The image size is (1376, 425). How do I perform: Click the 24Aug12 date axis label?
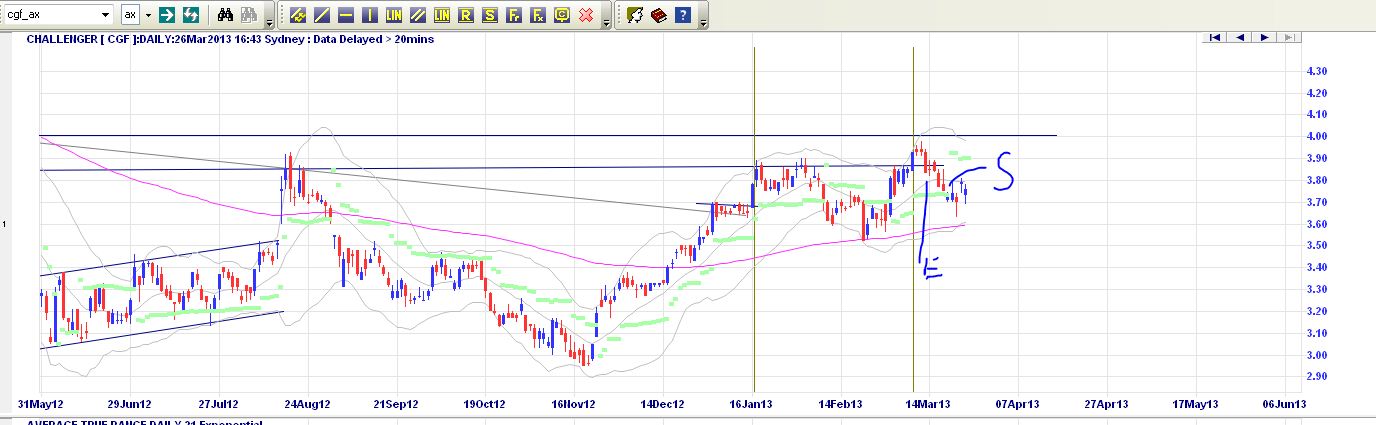[309, 405]
